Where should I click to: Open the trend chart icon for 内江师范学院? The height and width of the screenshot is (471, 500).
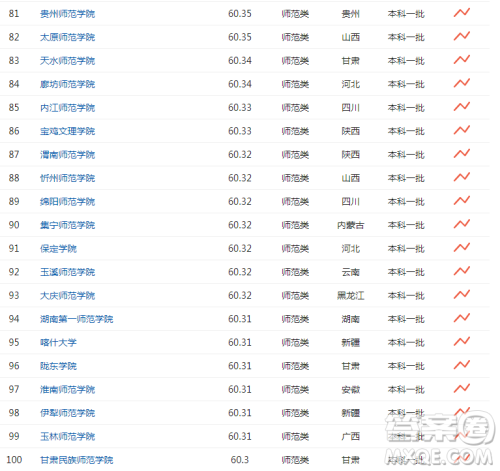click(462, 107)
